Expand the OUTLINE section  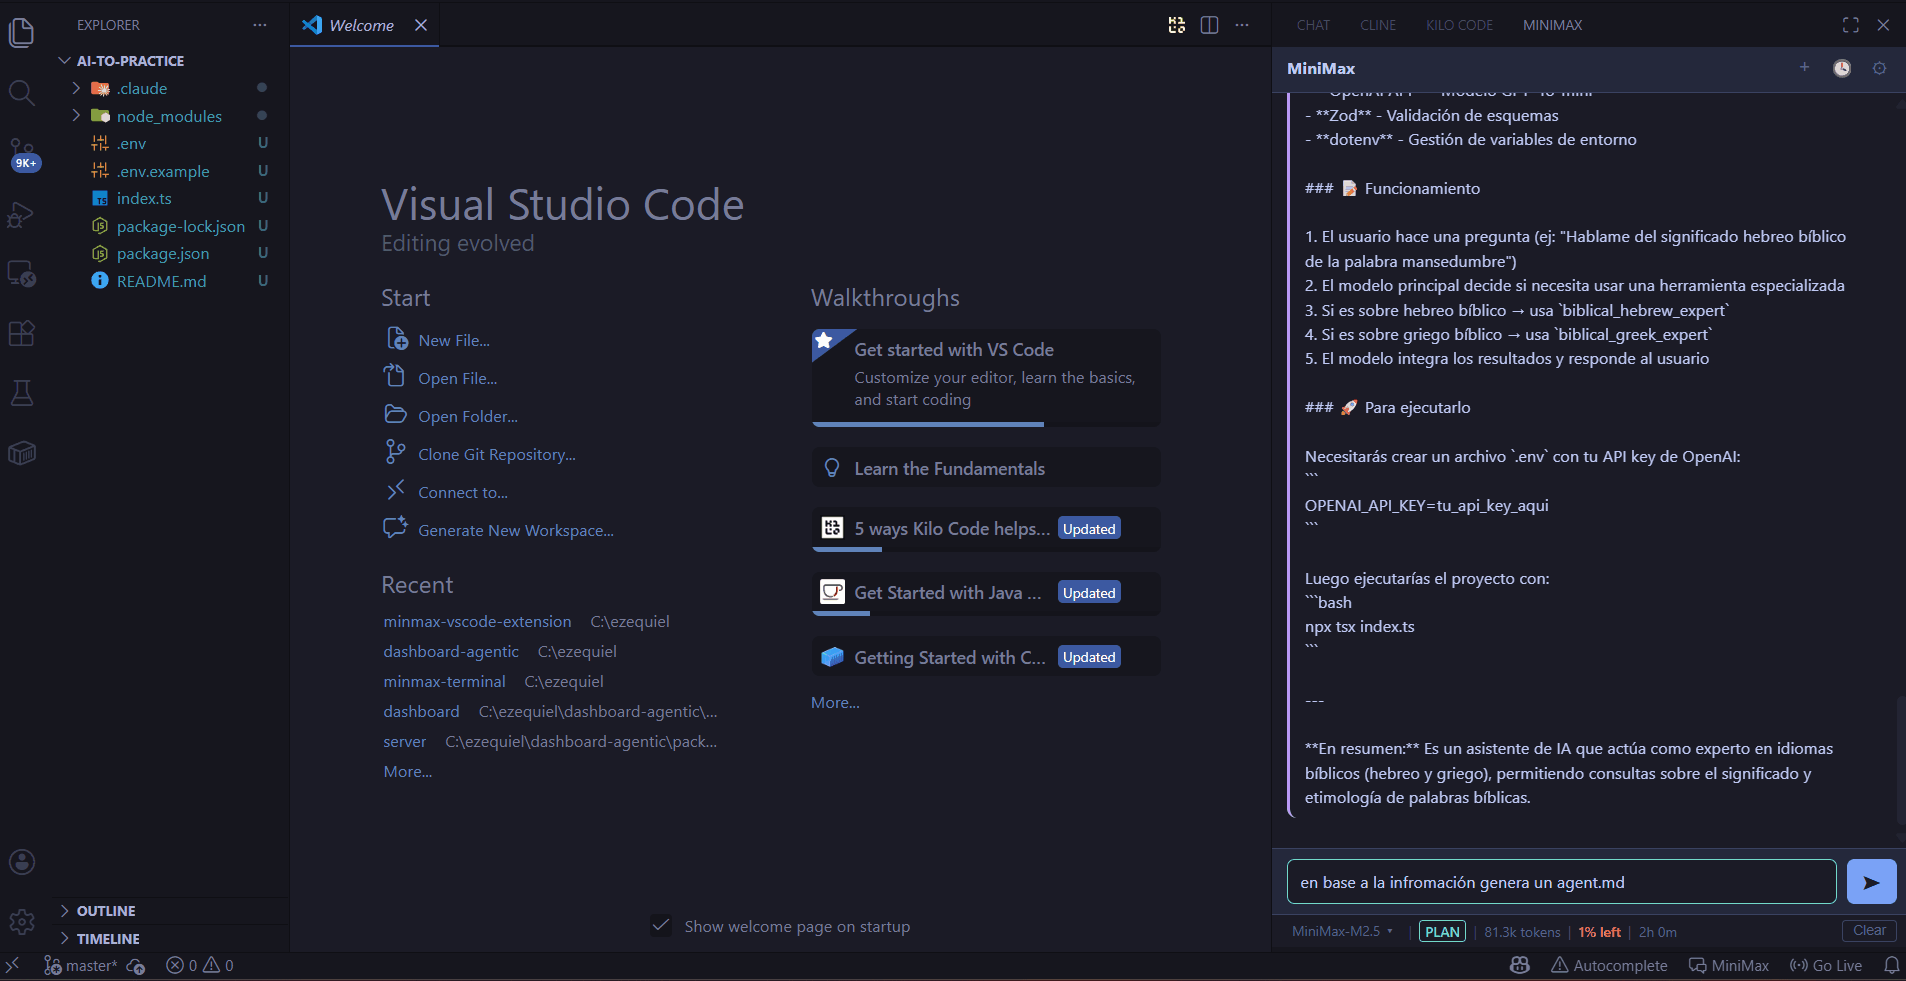pyautogui.click(x=105, y=911)
